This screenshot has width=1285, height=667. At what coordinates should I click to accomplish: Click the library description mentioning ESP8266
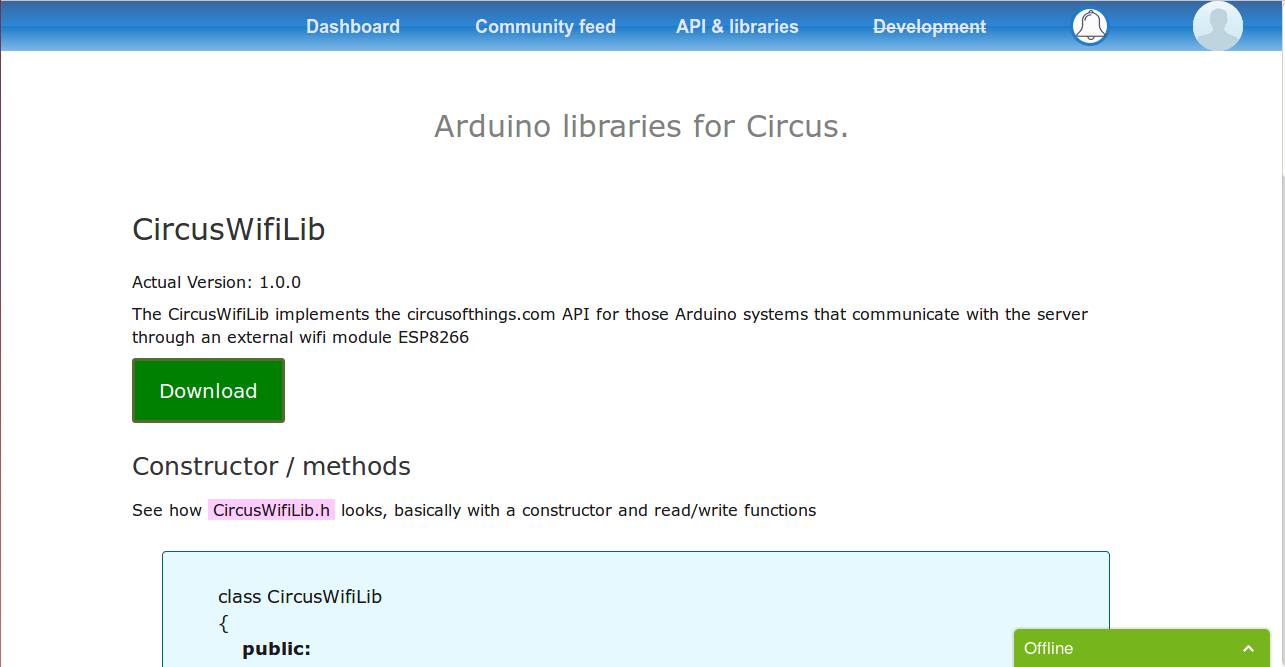tap(610, 326)
